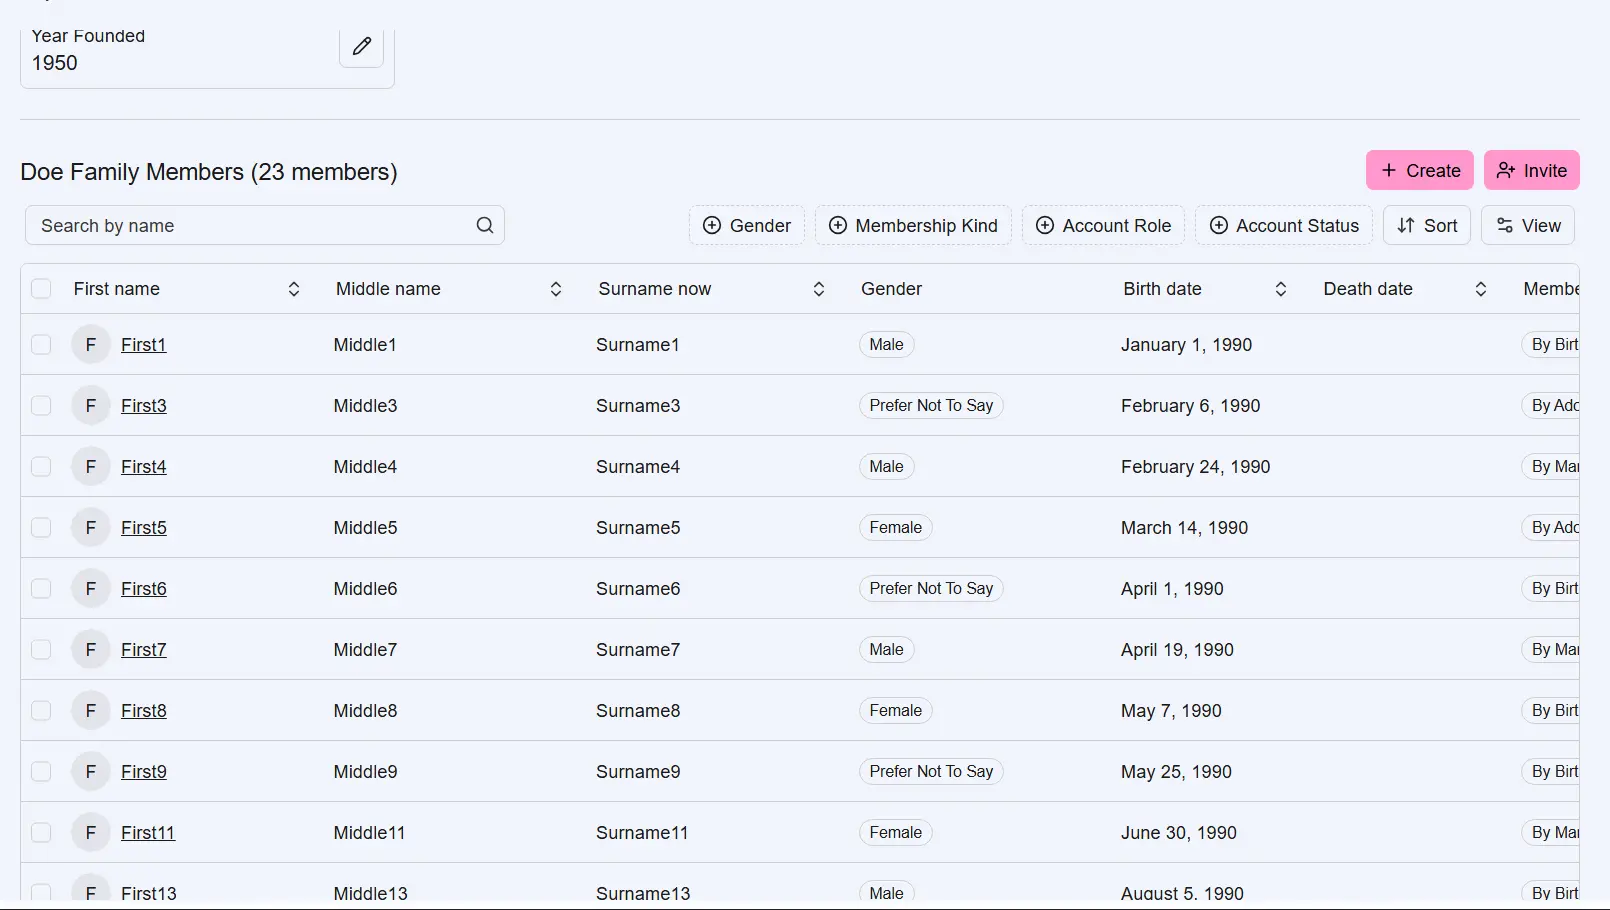This screenshot has width=1610, height=910.
Task: Click the Invite button
Action: [x=1531, y=171]
